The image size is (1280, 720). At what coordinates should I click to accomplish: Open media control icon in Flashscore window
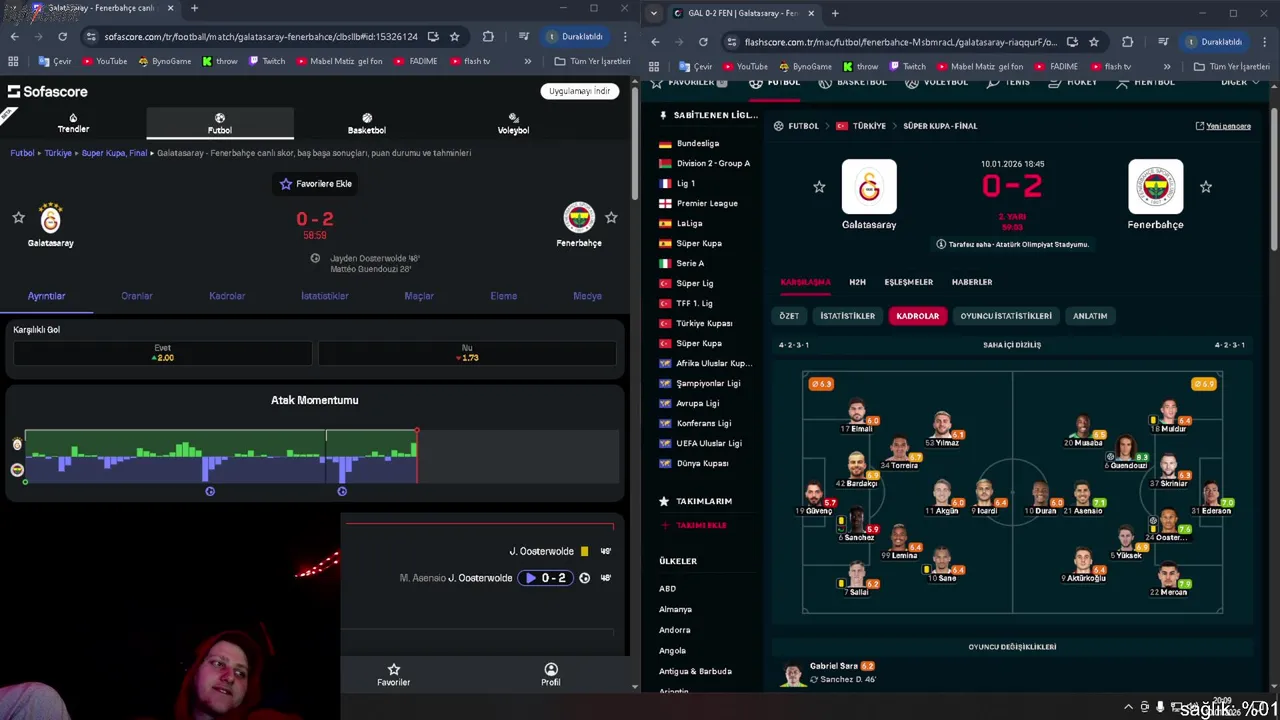click(x=1163, y=42)
